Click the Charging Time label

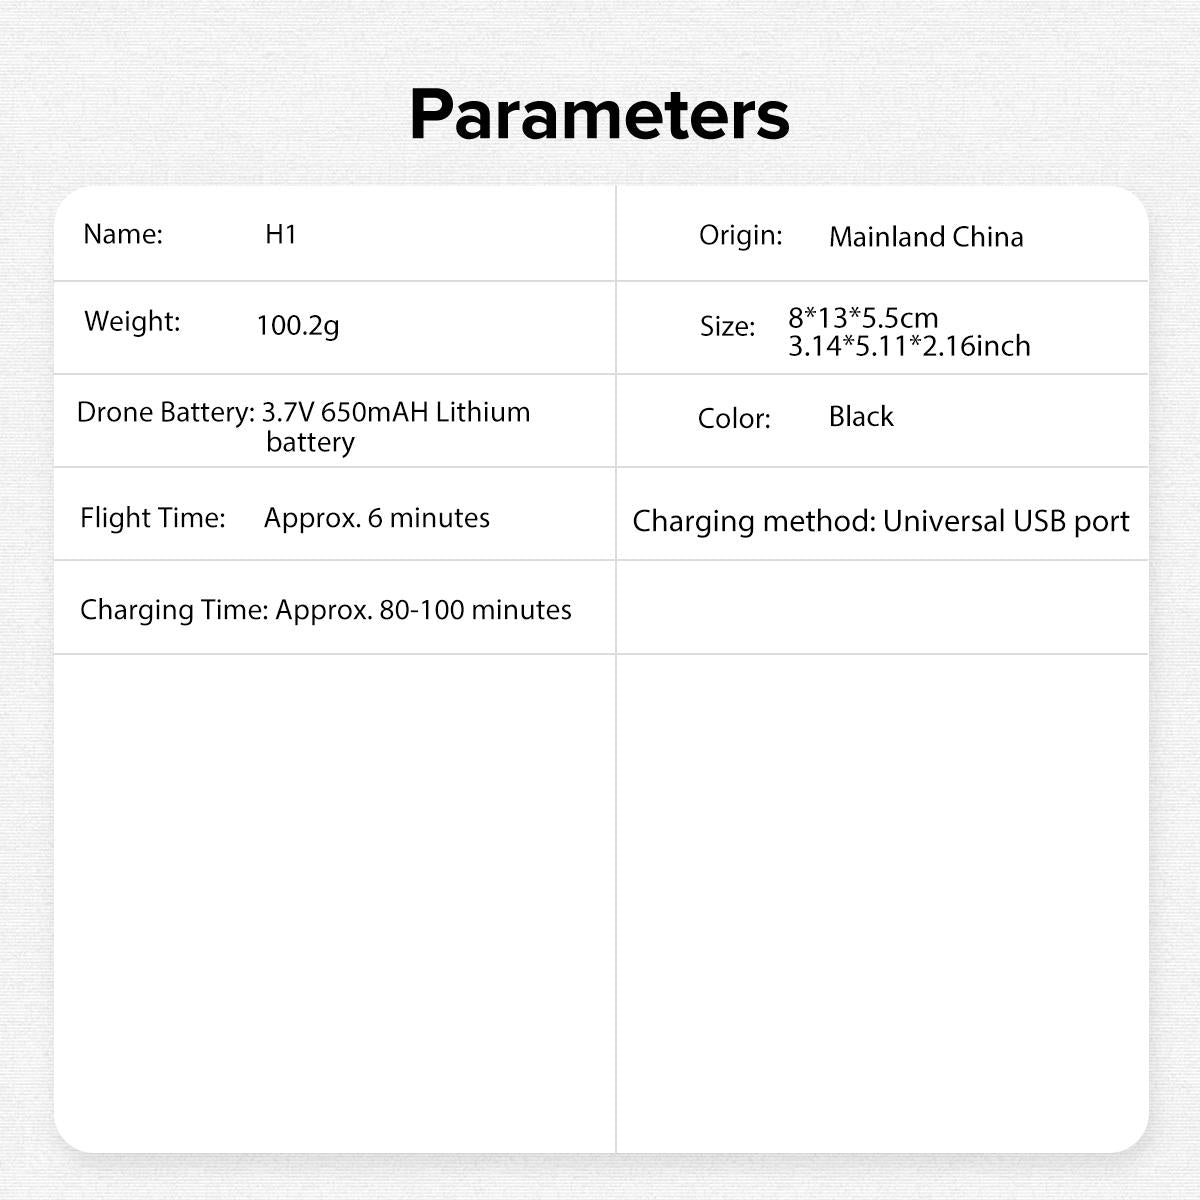[x=173, y=610]
